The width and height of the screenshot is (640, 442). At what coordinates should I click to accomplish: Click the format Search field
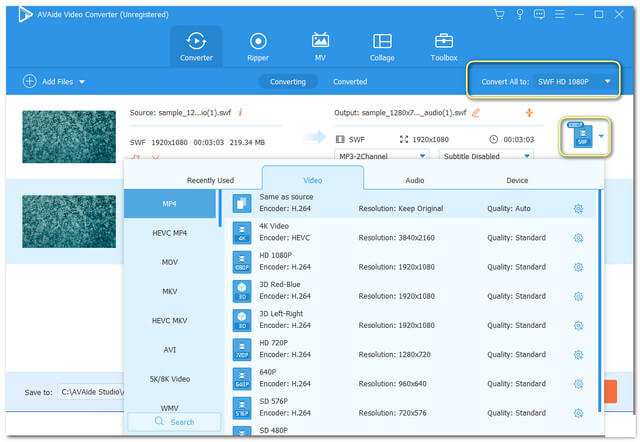point(174,422)
